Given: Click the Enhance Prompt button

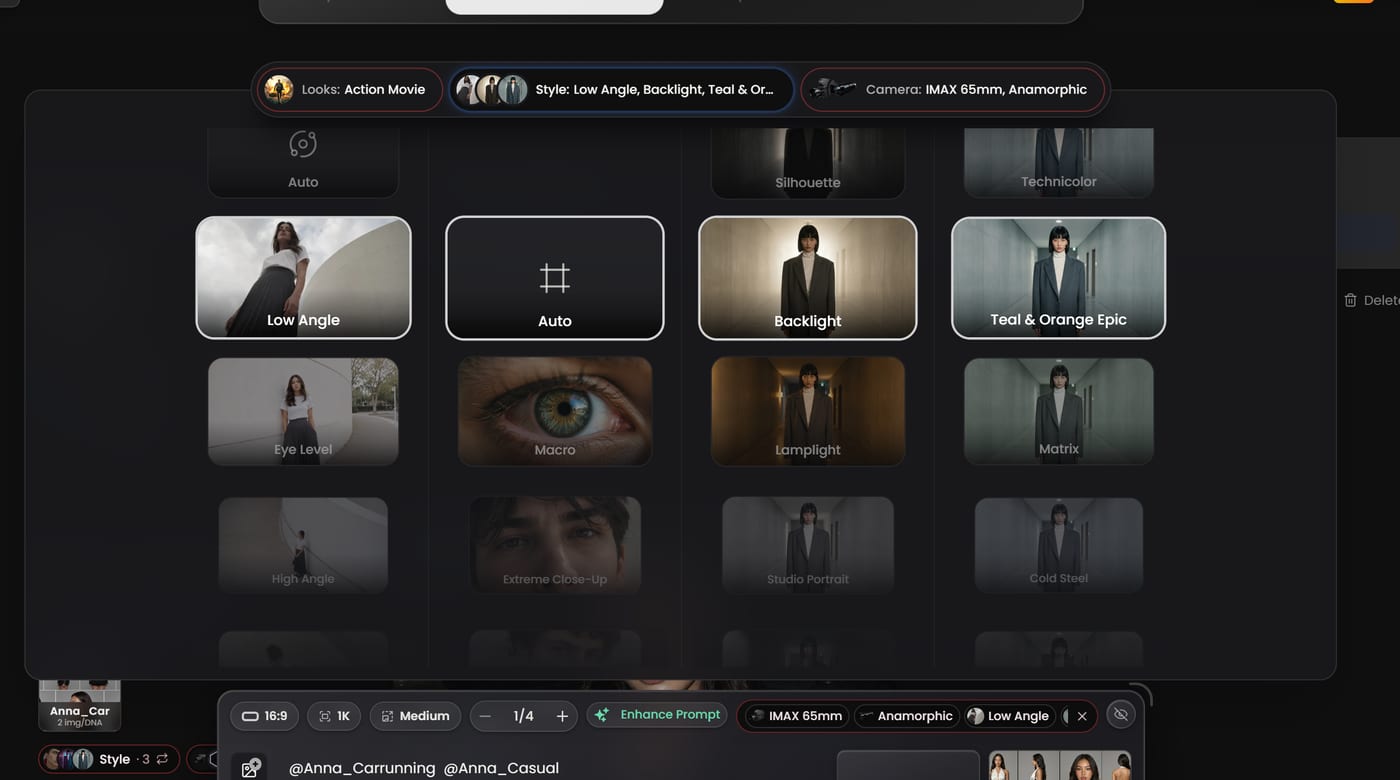Looking at the screenshot, I should point(657,715).
